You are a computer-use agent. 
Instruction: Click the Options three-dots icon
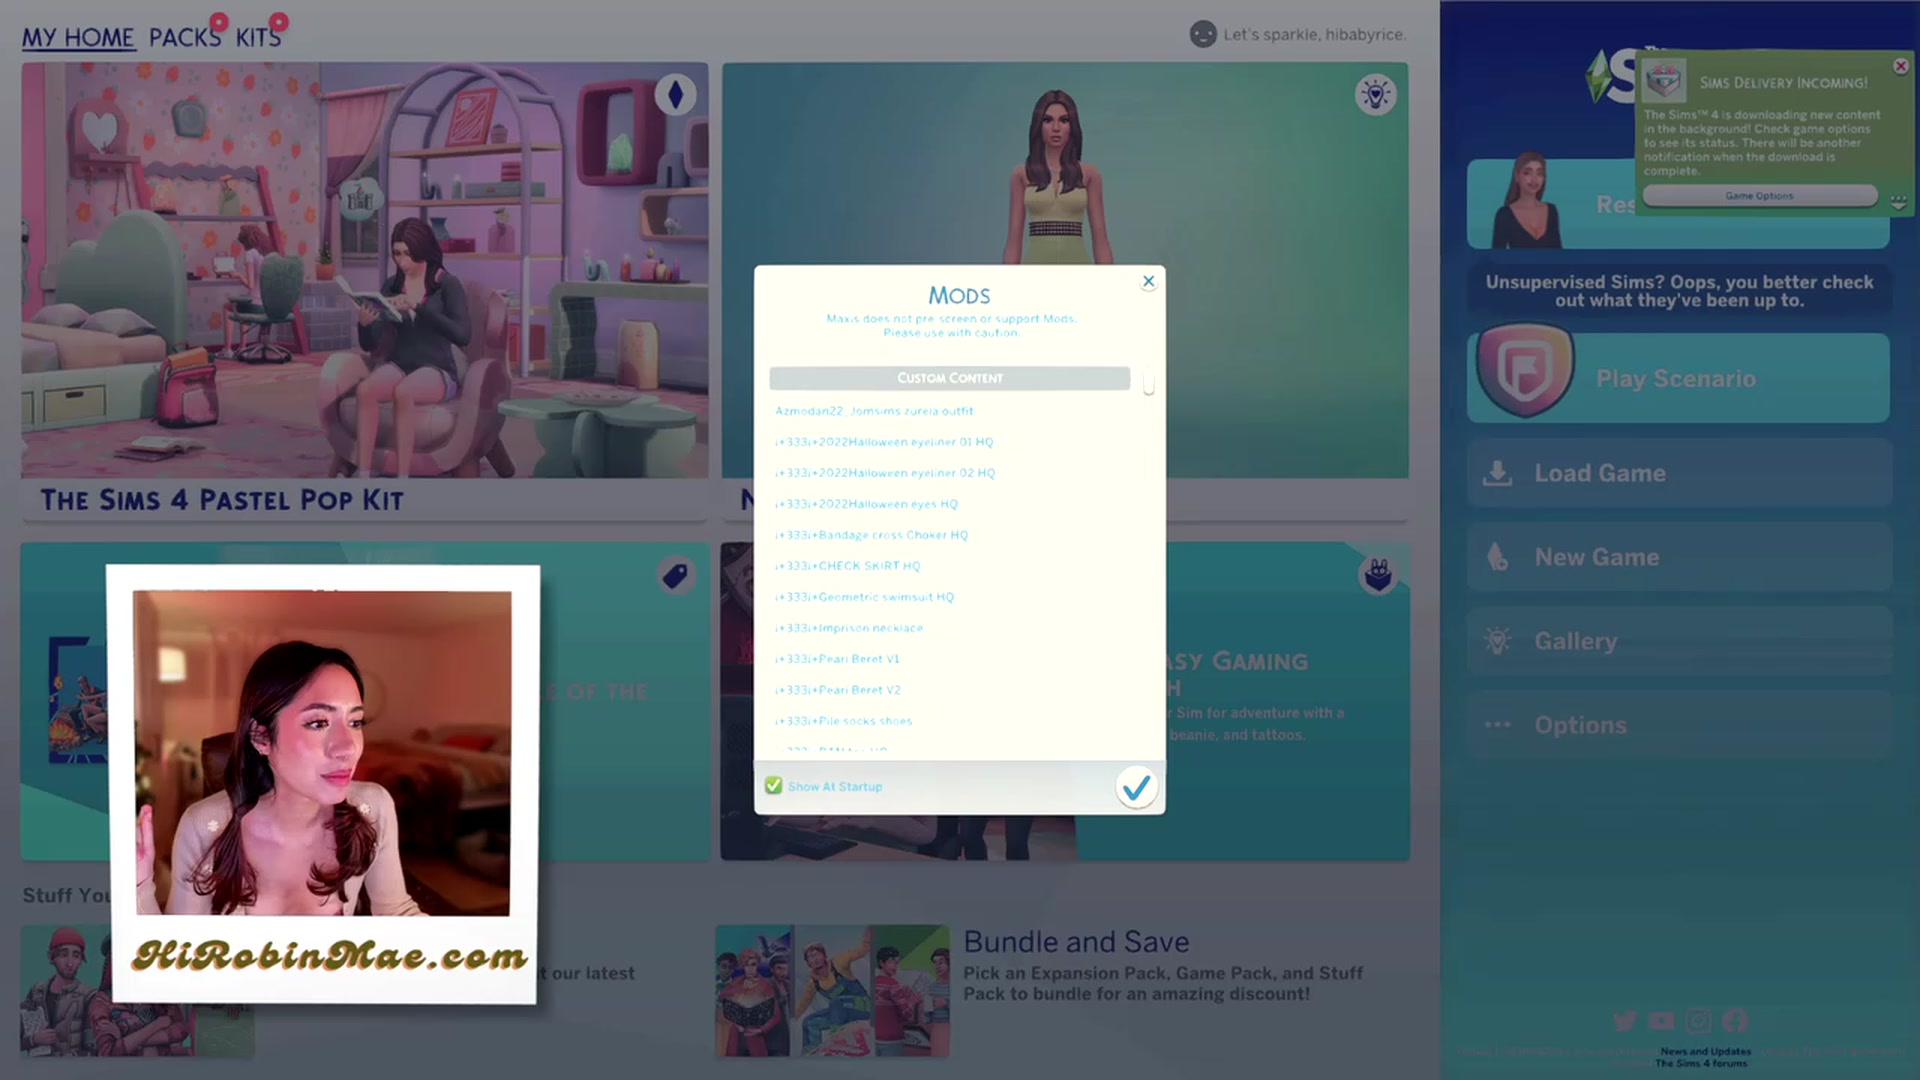coord(1497,725)
